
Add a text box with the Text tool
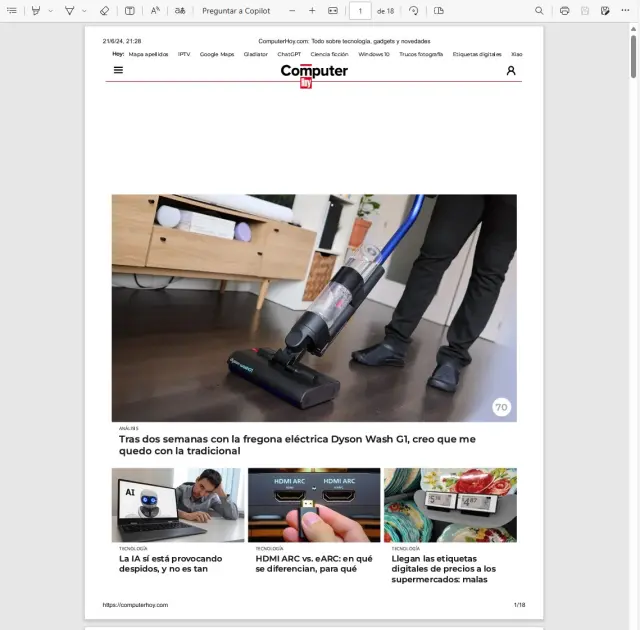pos(130,10)
